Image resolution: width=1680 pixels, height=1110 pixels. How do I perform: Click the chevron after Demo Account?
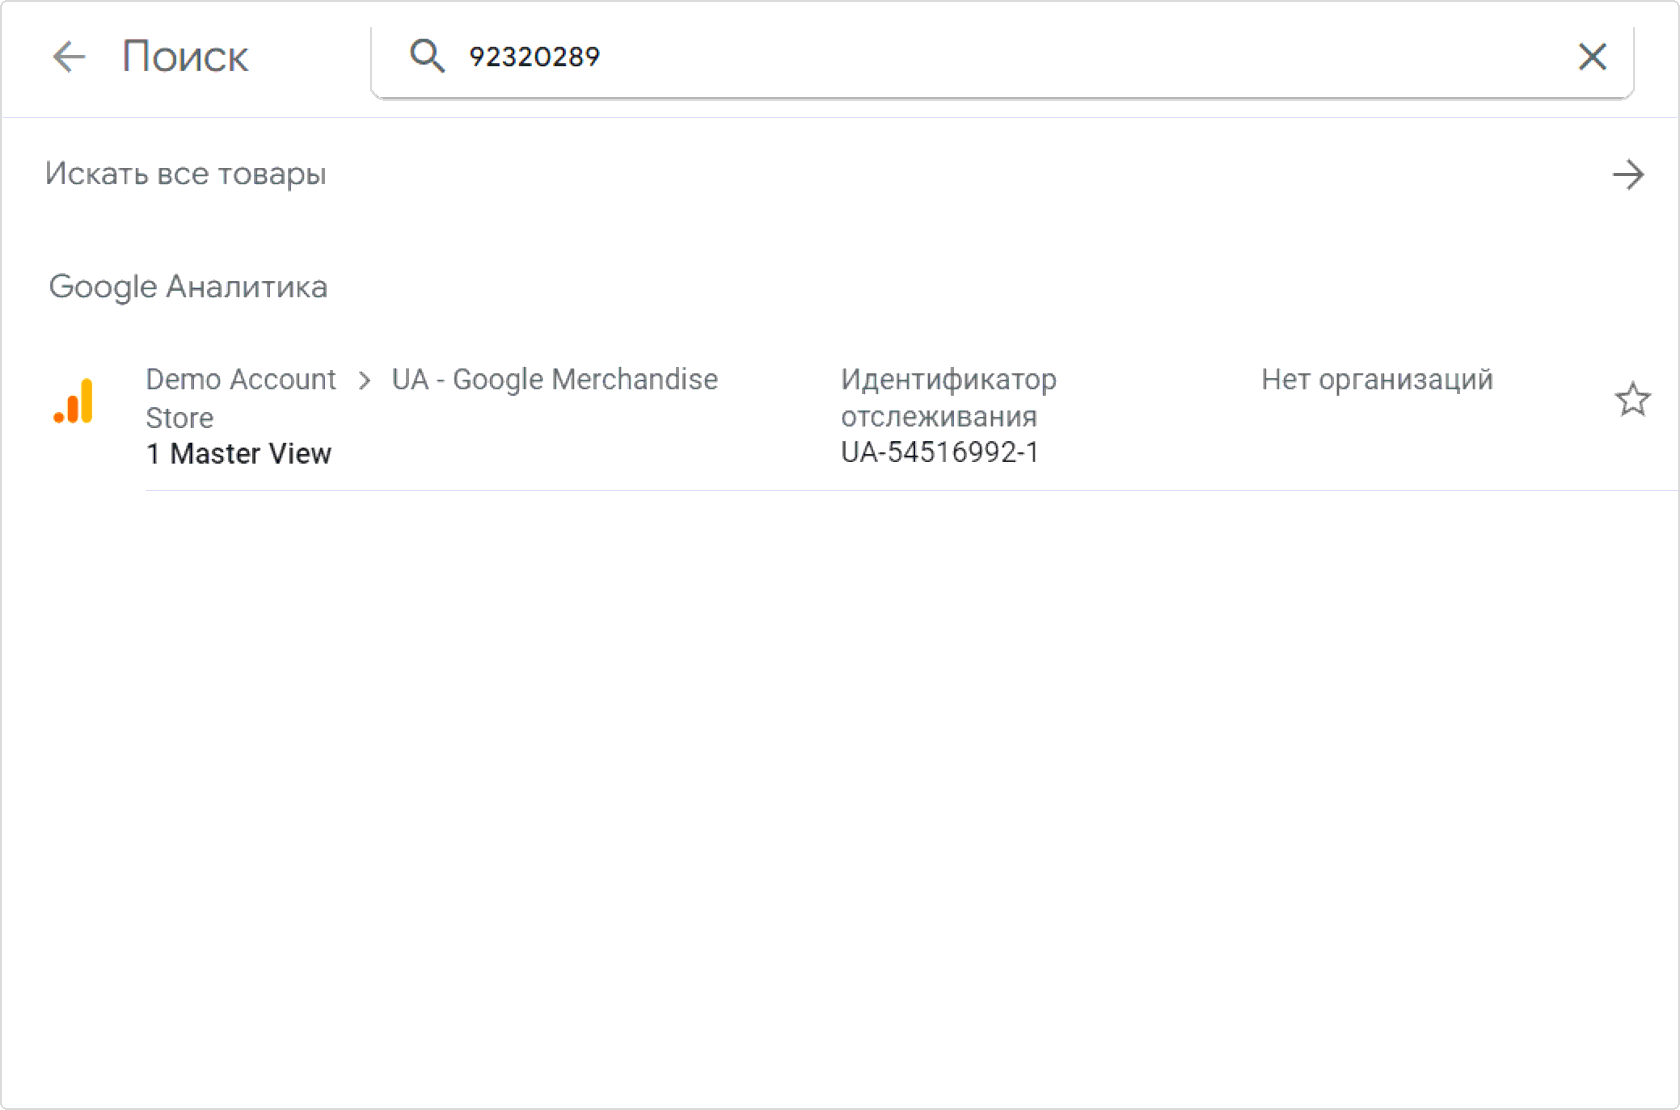[364, 381]
